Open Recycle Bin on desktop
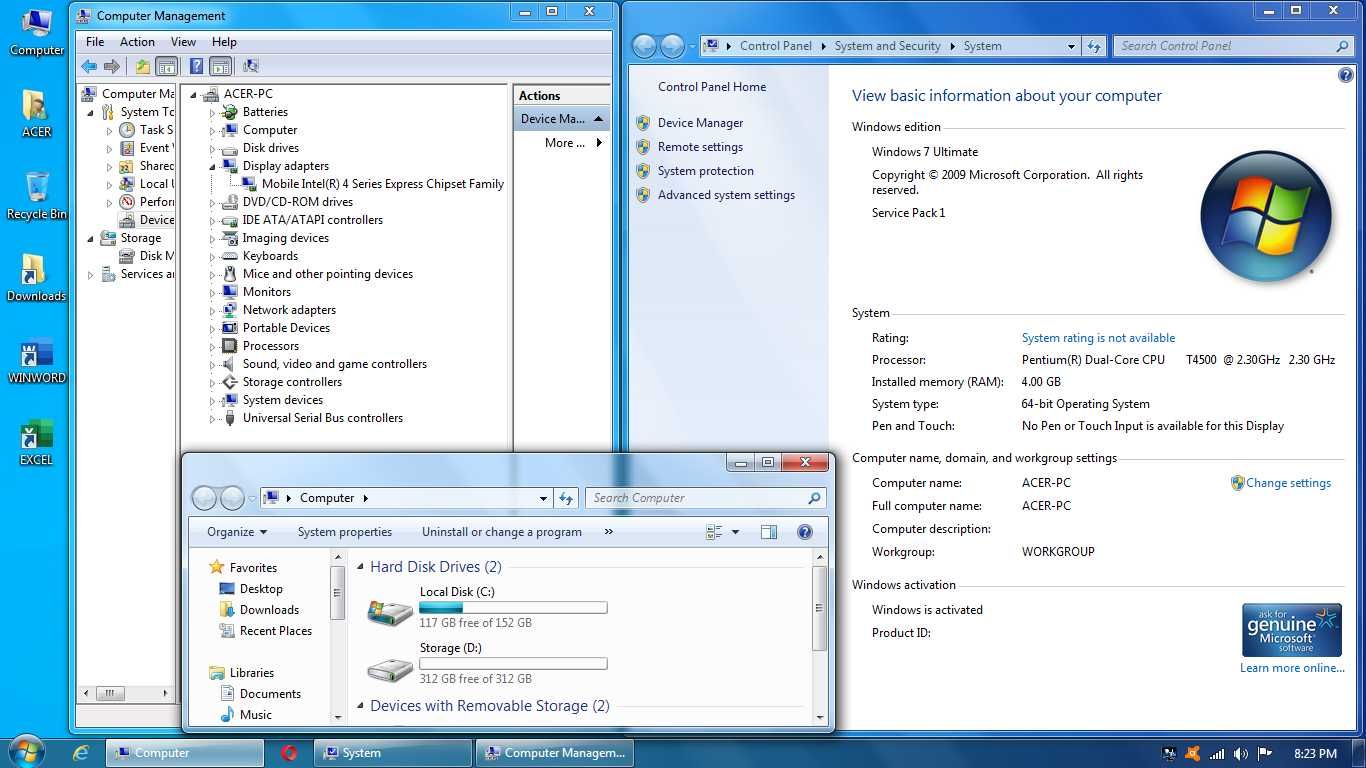This screenshot has height=768, width=1366. click(x=37, y=196)
